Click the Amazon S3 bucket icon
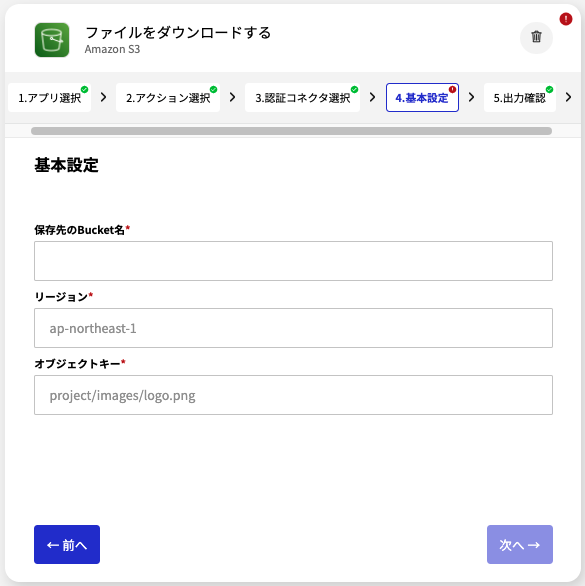This screenshot has height=586, width=585. [x=52, y=40]
